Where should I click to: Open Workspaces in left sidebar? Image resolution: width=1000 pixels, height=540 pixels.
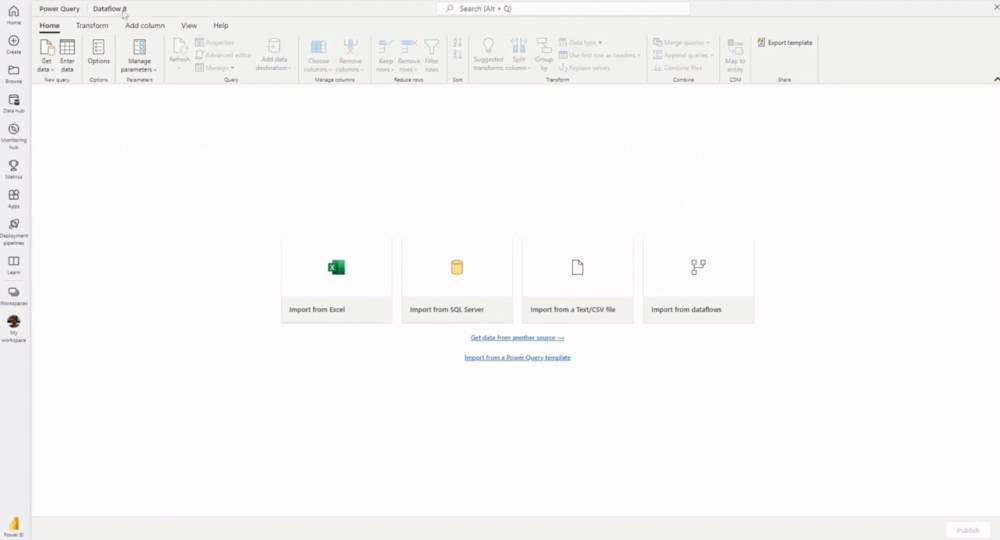(13, 296)
